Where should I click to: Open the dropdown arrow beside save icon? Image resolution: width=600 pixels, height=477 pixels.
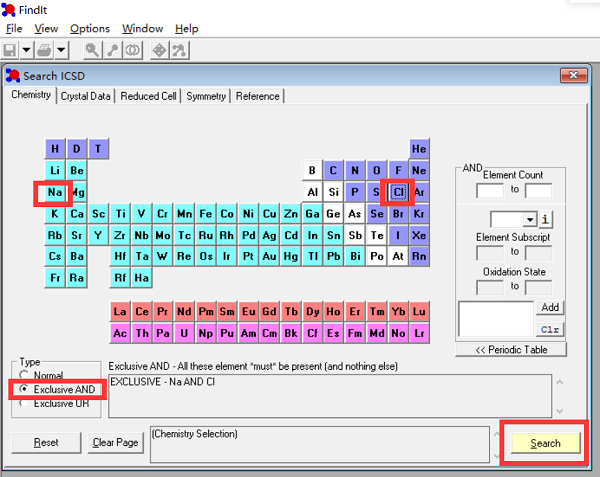(x=26, y=50)
